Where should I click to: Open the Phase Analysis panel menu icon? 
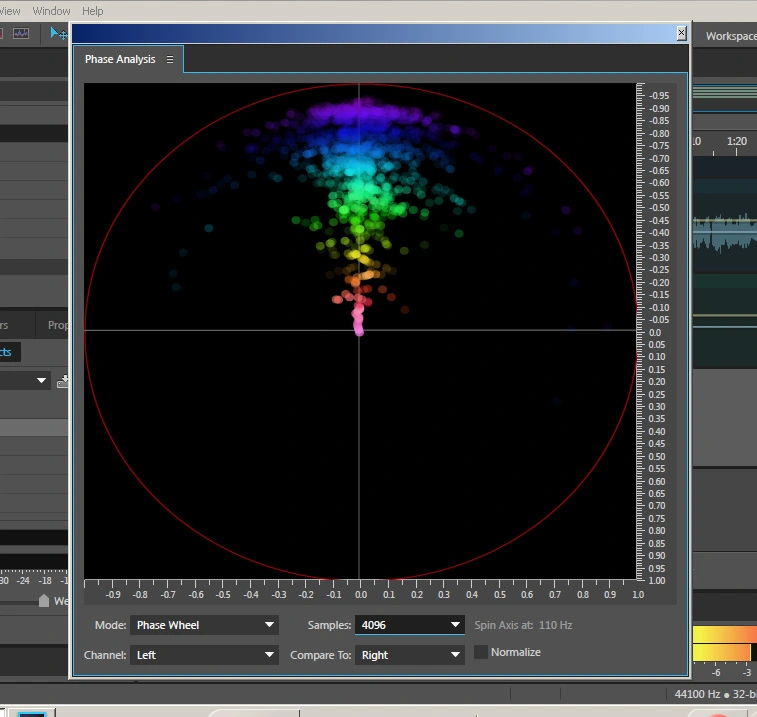pyautogui.click(x=170, y=60)
